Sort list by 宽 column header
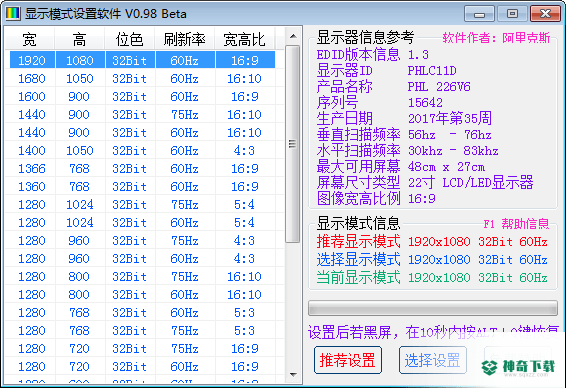Image resolution: width=566 pixels, height=388 pixels. tap(30, 39)
